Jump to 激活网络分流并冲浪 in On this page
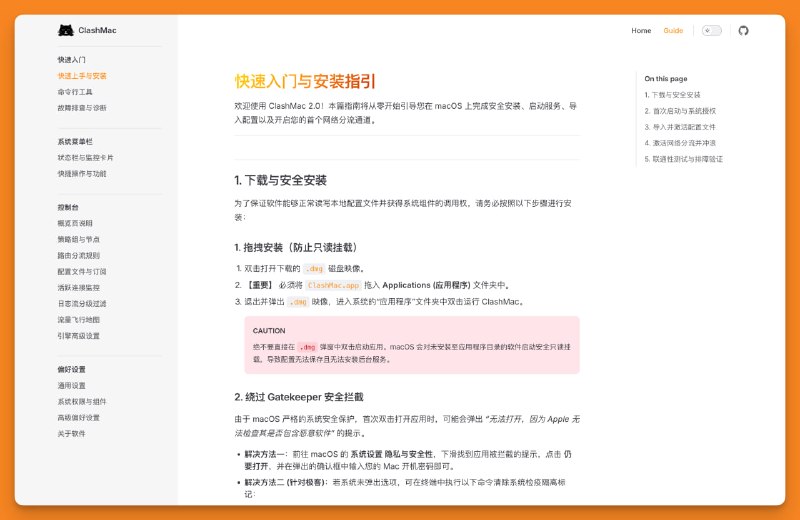The width and height of the screenshot is (800, 520). [680, 143]
